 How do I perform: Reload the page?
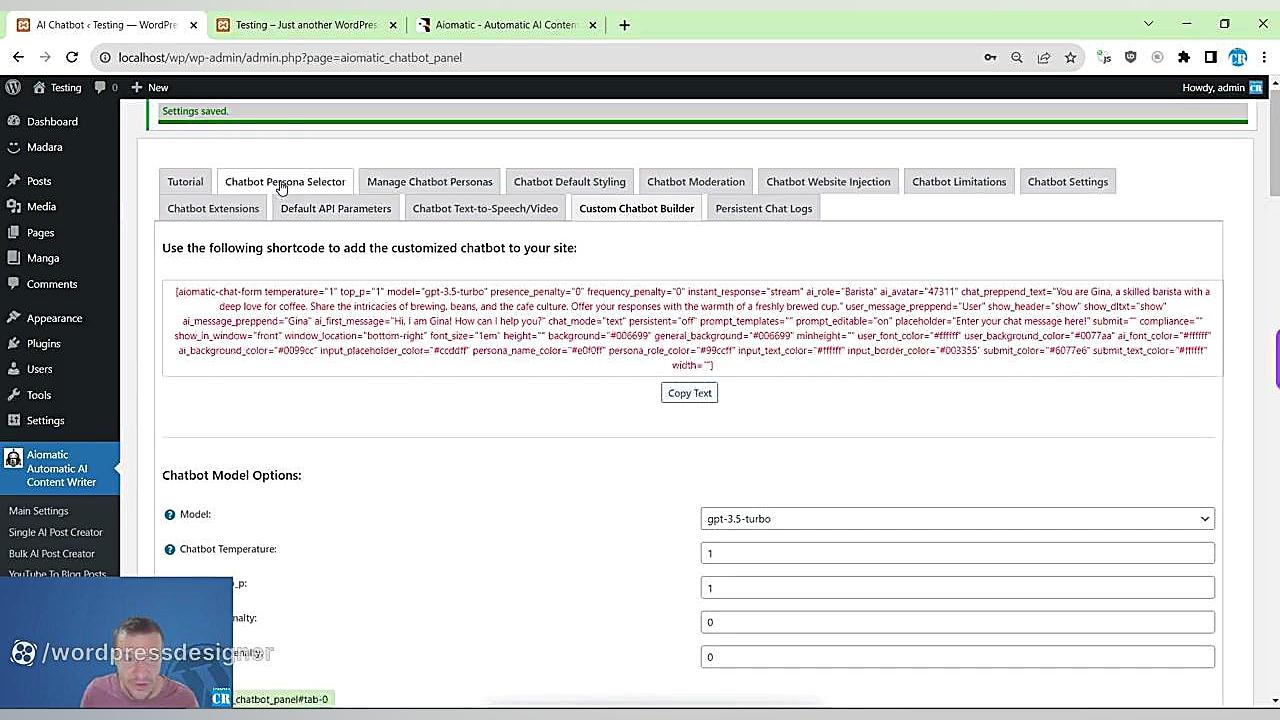pos(73,57)
